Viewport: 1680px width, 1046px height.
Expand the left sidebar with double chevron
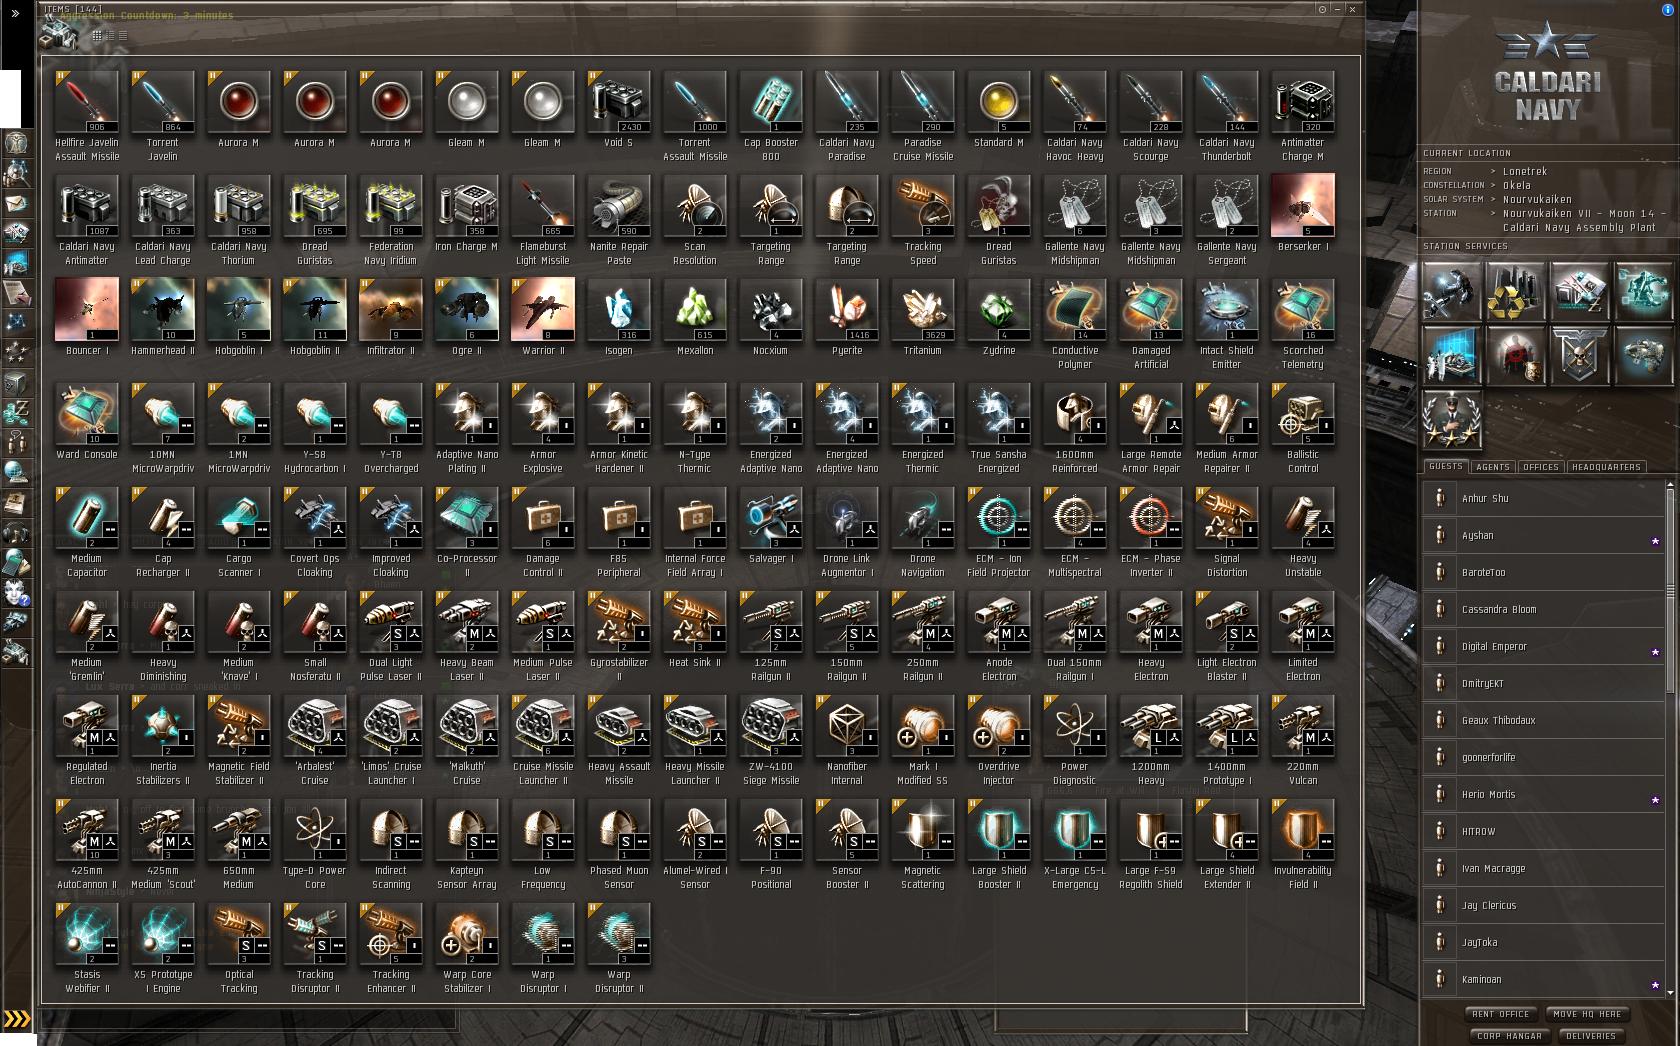[x=15, y=13]
